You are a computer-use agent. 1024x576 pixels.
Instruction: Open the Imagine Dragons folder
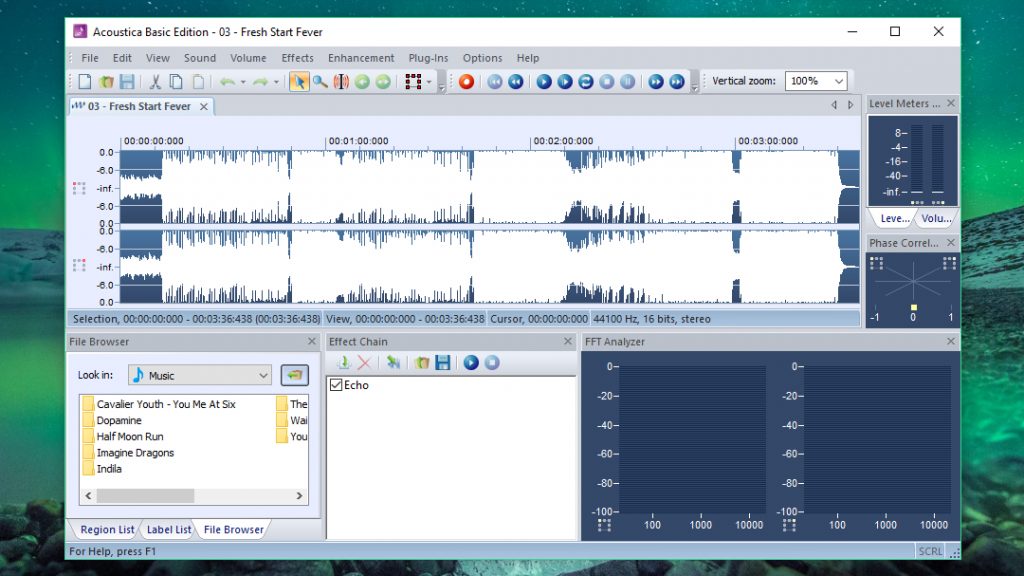136,452
